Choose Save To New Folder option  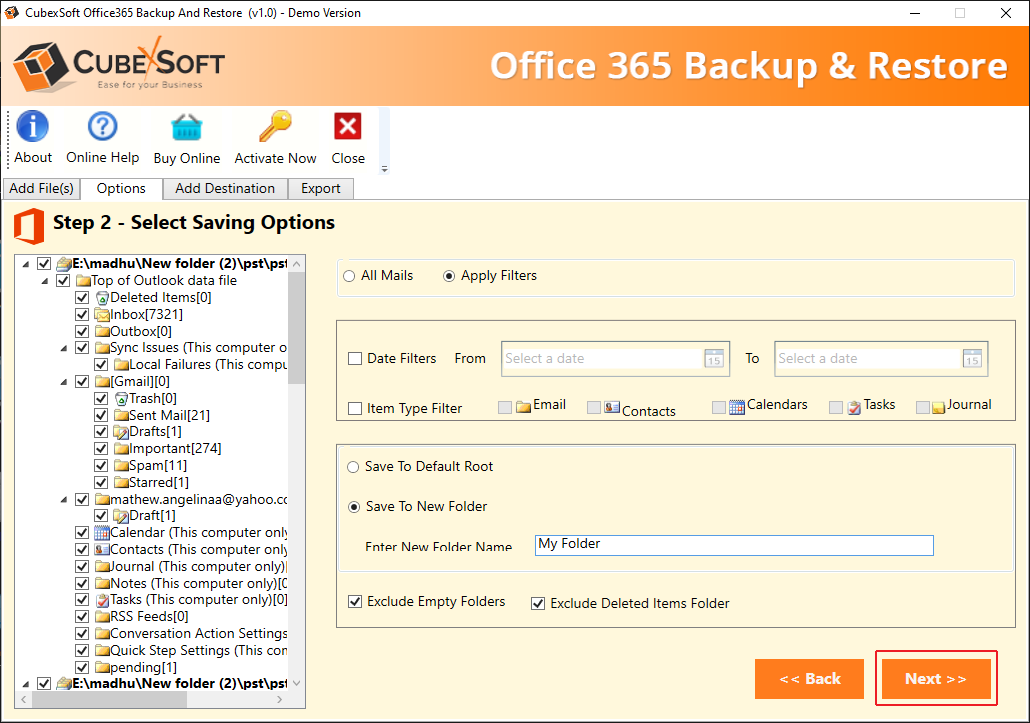[354, 507]
